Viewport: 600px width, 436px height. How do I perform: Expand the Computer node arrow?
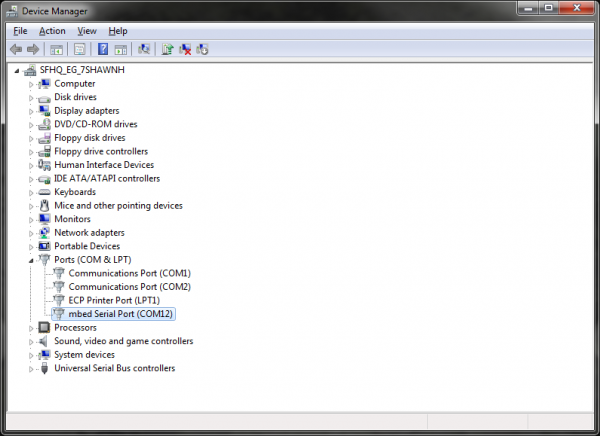(x=31, y=84)
